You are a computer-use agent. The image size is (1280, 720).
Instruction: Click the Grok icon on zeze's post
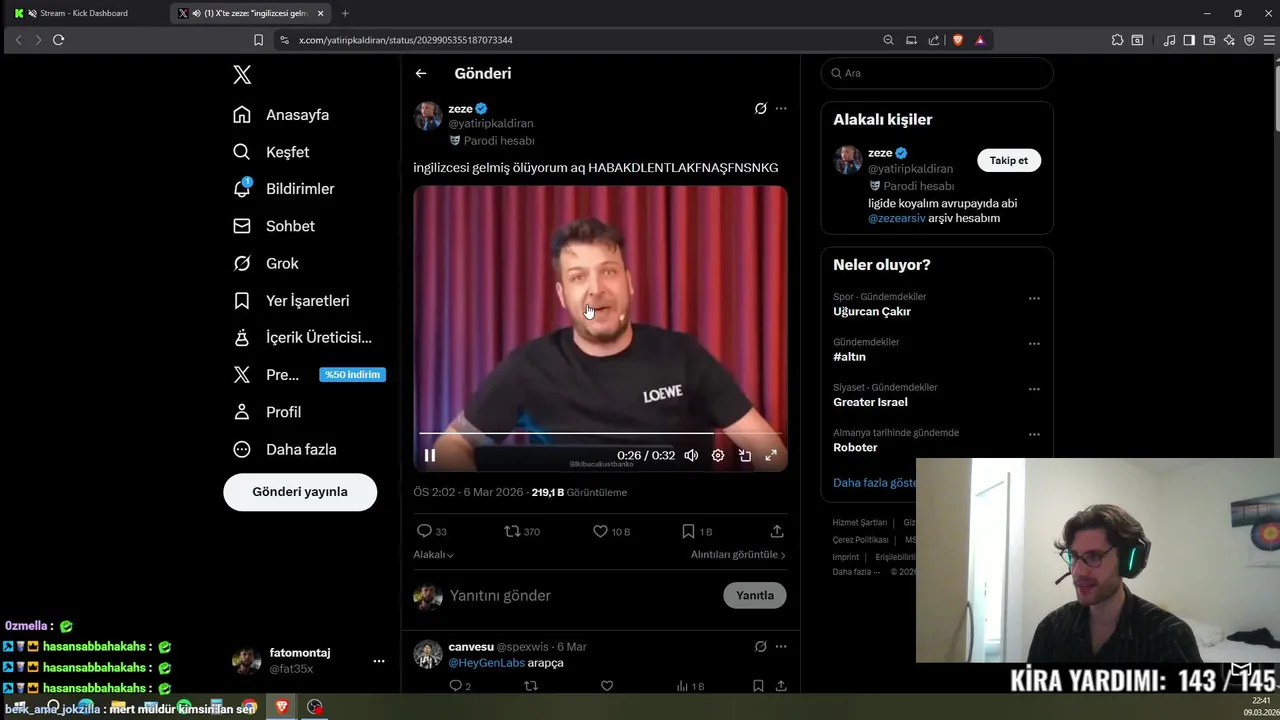[x=761, y=108]
